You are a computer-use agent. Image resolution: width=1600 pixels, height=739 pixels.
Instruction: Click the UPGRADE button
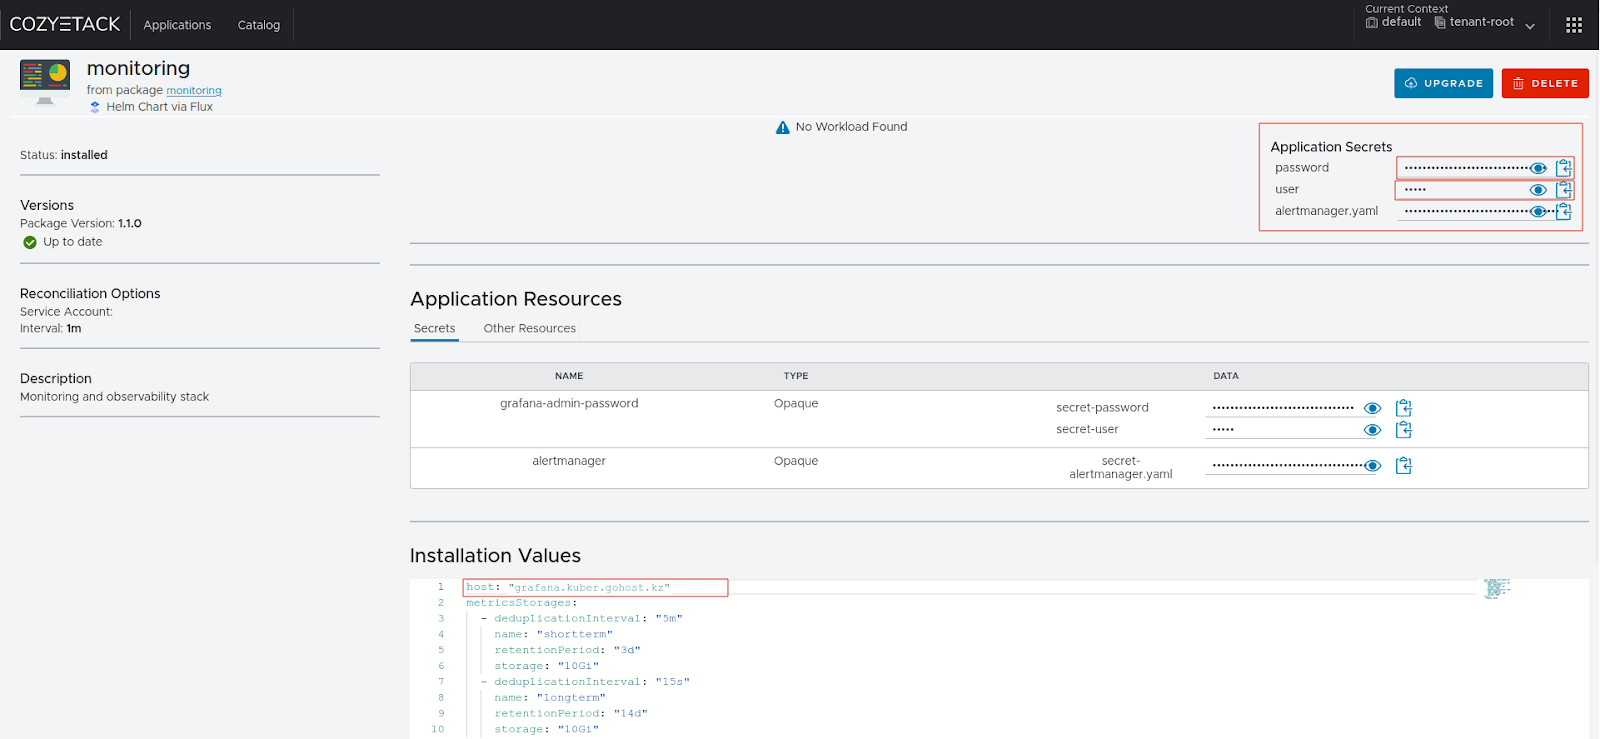click(x=1443, y=83)
